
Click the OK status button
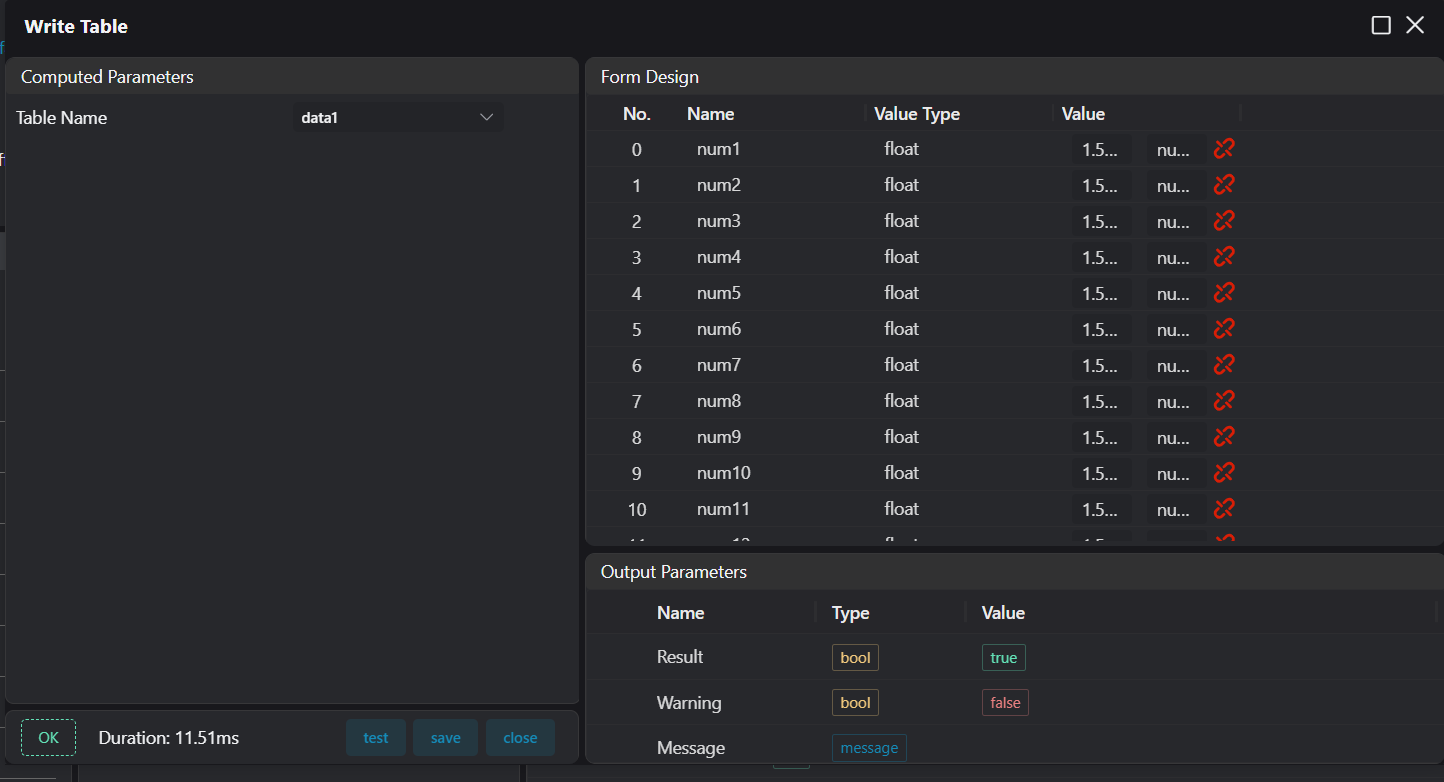(x=48, y=738)
